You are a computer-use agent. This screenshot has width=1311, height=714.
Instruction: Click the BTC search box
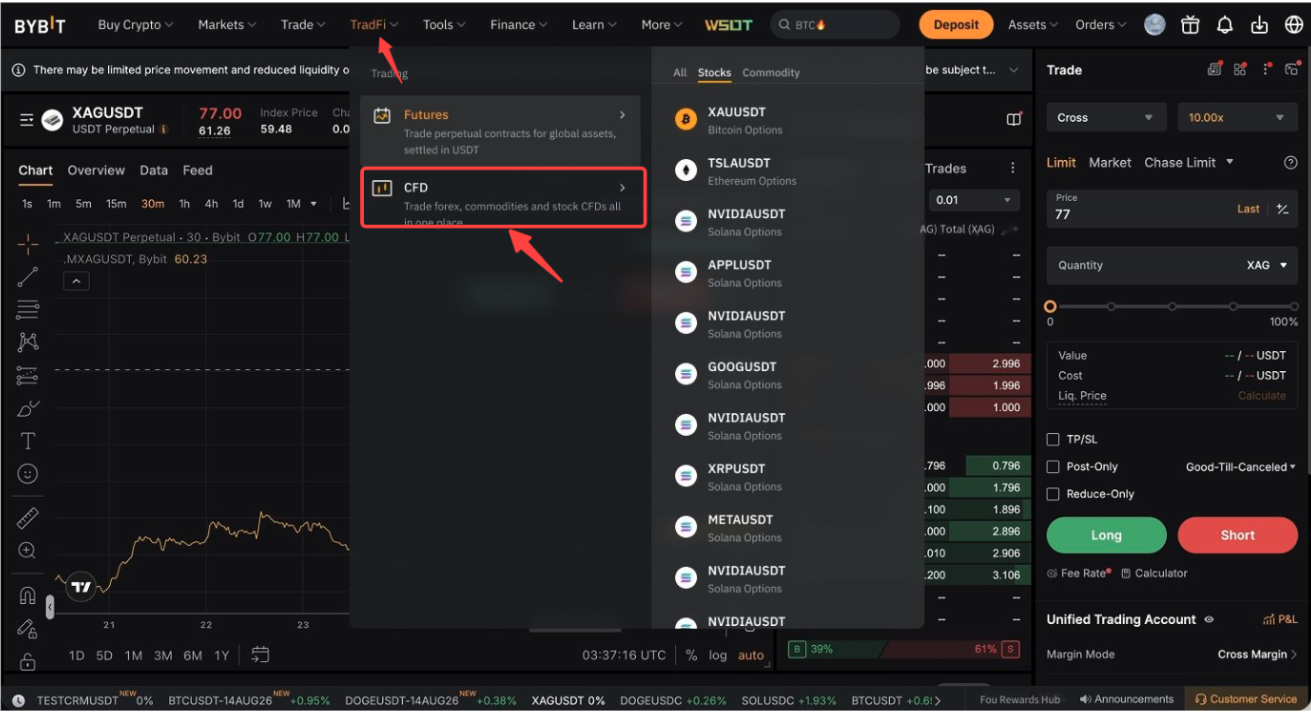(x=834, y=25)
